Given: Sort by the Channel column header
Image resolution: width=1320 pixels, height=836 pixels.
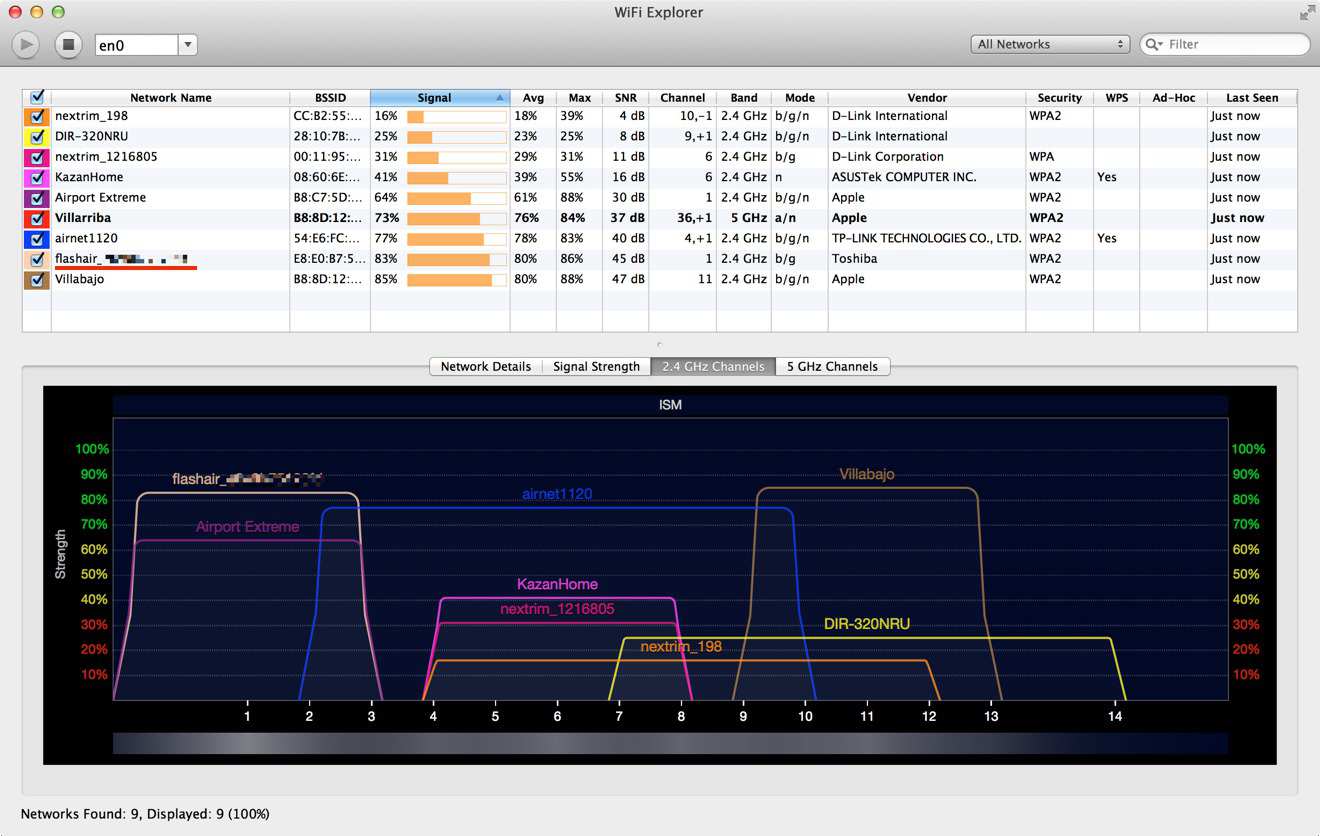Looking at the screenshot, I should 682,97.
